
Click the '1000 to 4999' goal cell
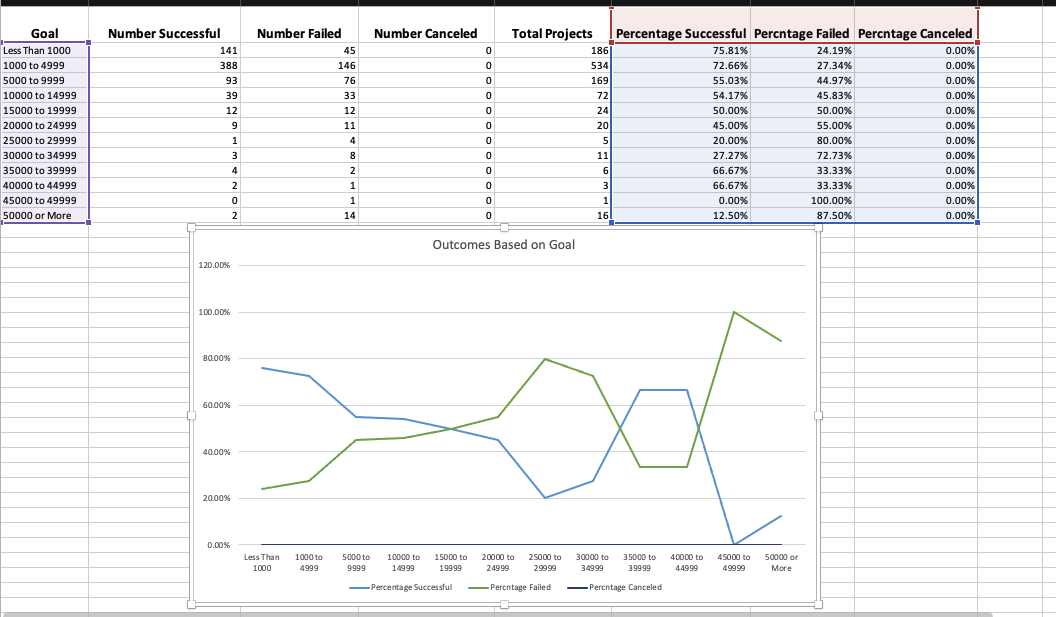coord(44,65)
